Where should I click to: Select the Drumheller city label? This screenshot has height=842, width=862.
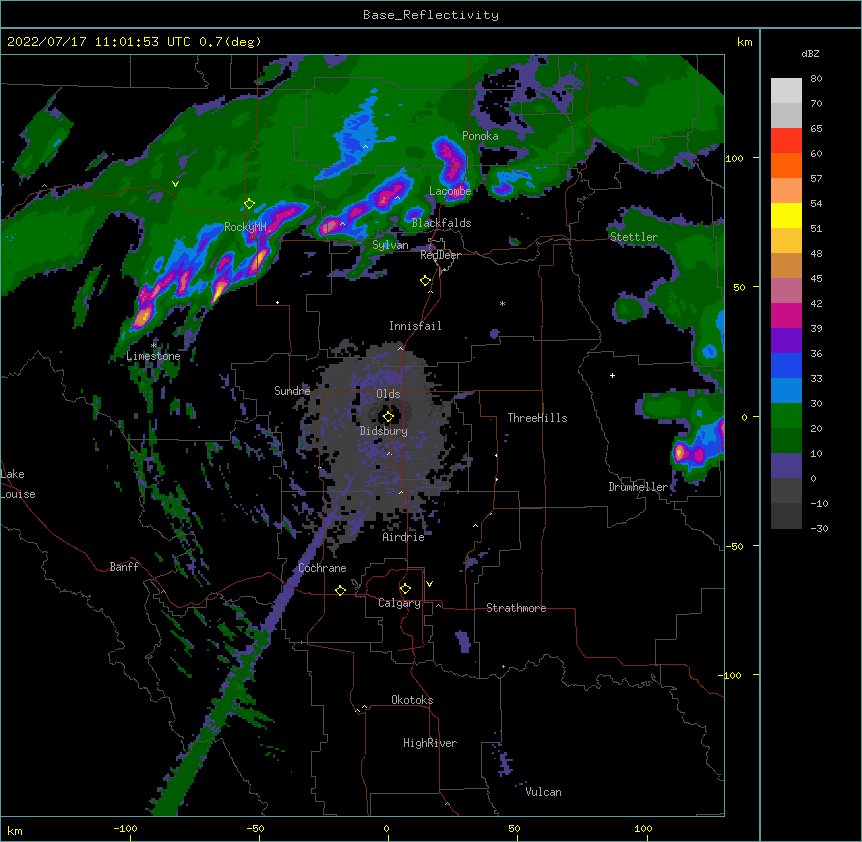tap(638, 487)
